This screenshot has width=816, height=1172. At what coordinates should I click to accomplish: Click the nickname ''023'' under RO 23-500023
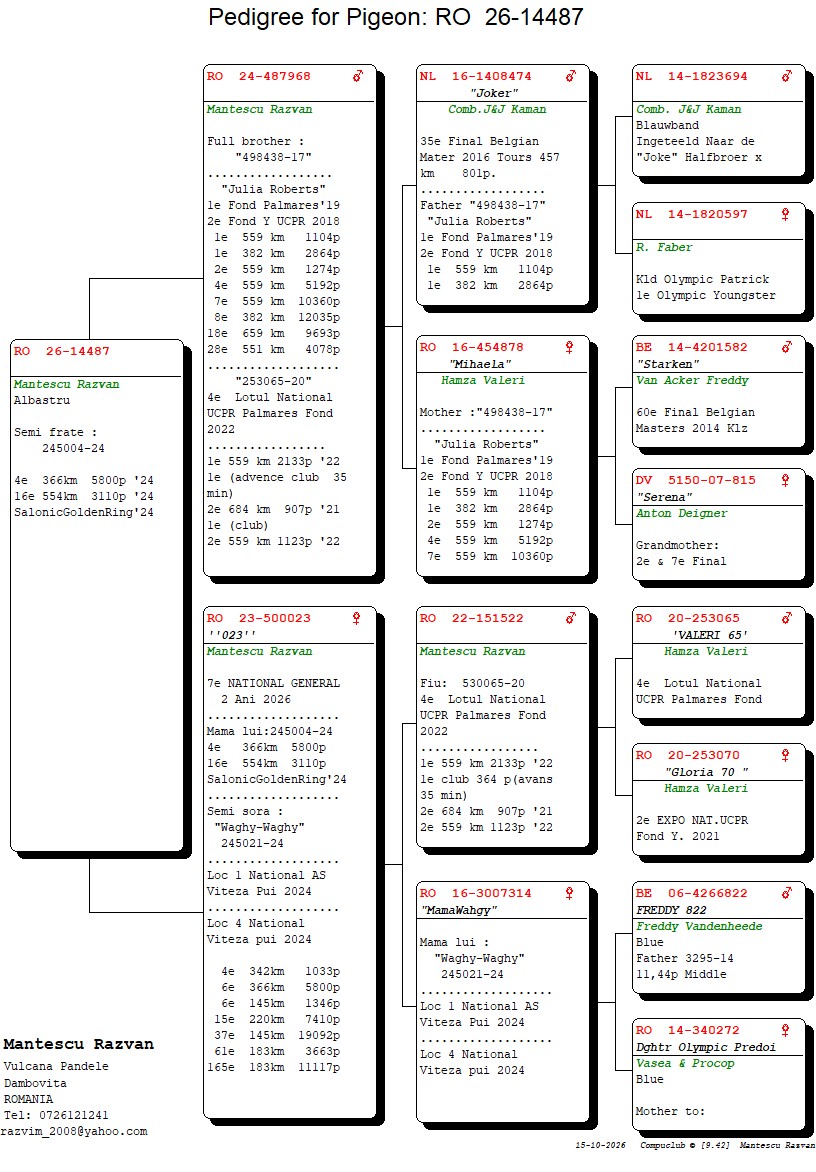pos(232,635)
